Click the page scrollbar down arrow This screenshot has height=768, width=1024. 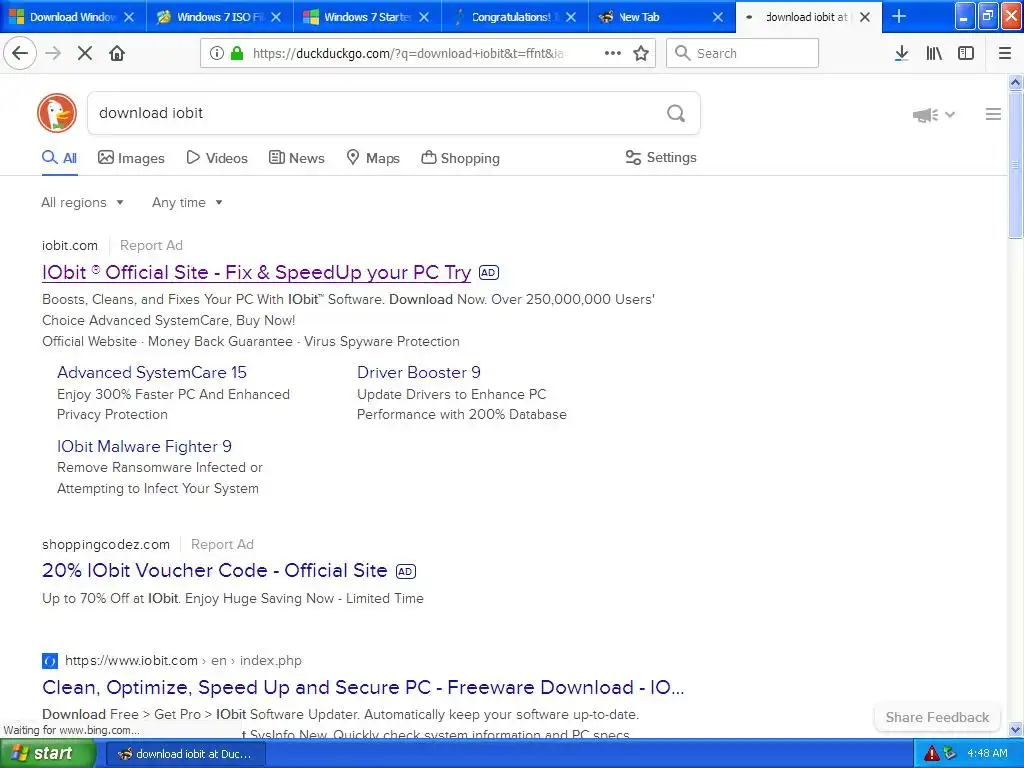click(x=1015, y=729)
